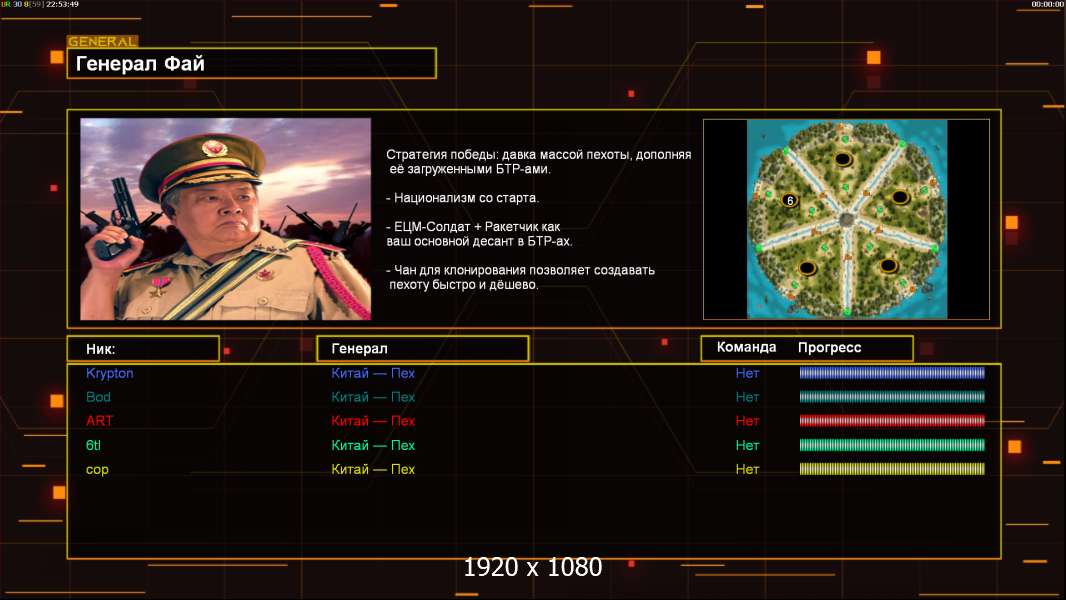Click the strategy text about Национализм

[462, 198]
